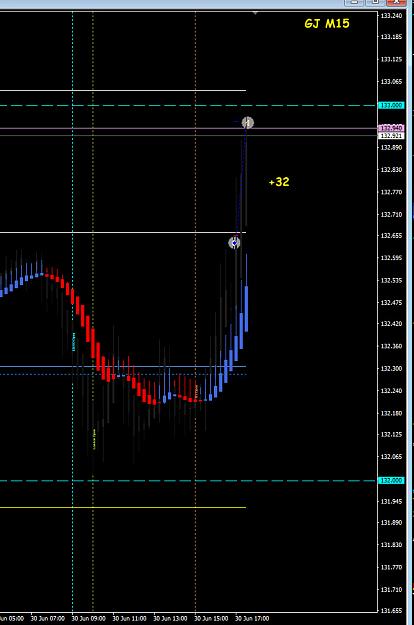Click the cyan 133.000 price tag
Image resolution: width=414 pixels, height=625 pixels.
[391, 105]
